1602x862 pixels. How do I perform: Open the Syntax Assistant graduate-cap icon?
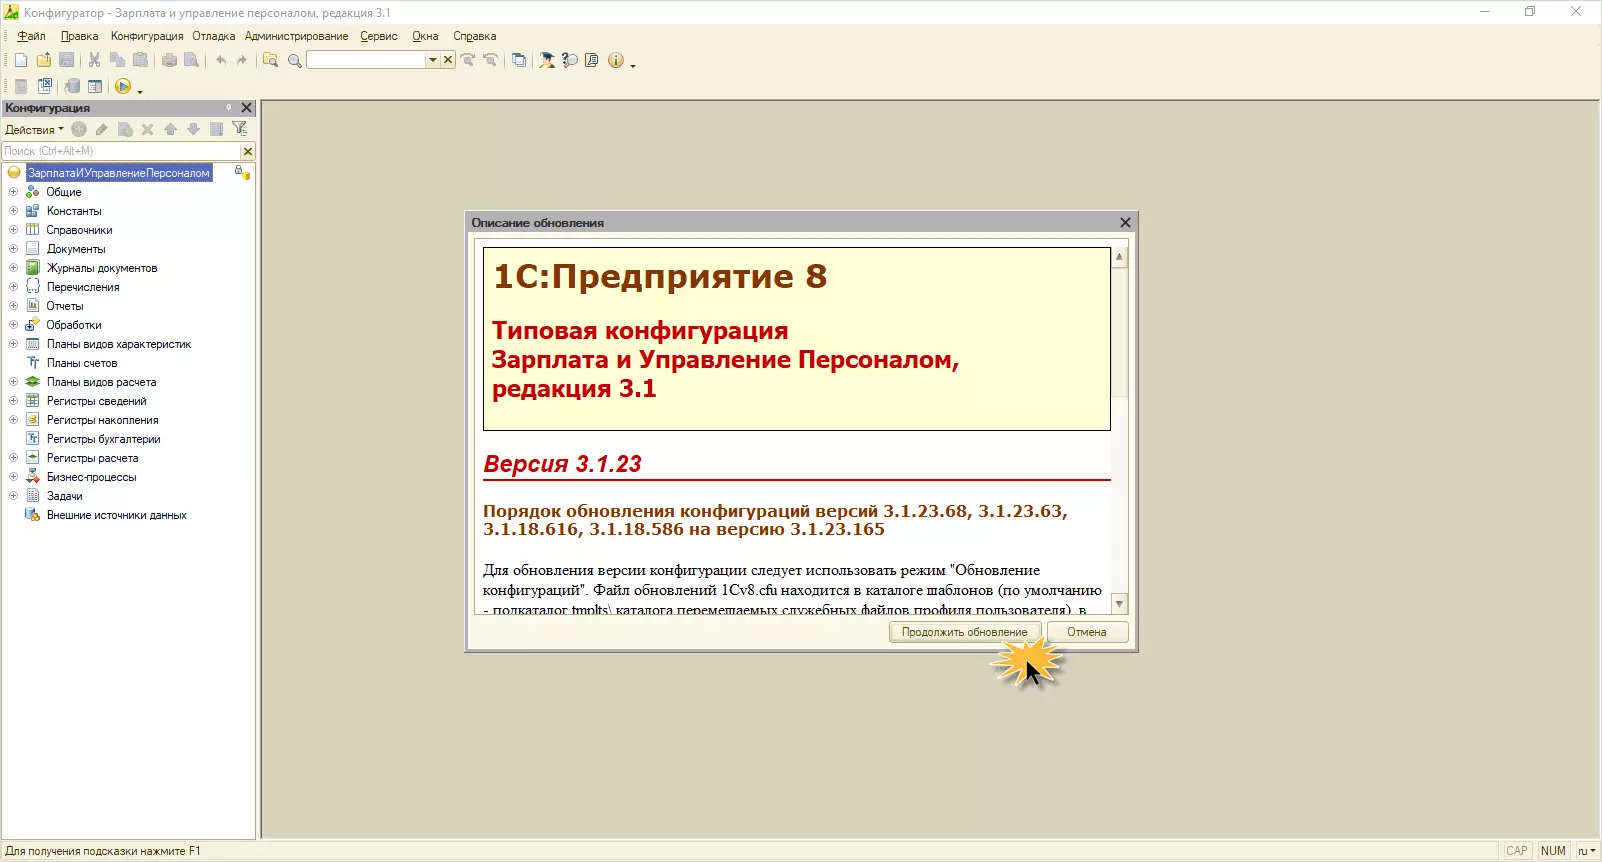pos(547,60)
